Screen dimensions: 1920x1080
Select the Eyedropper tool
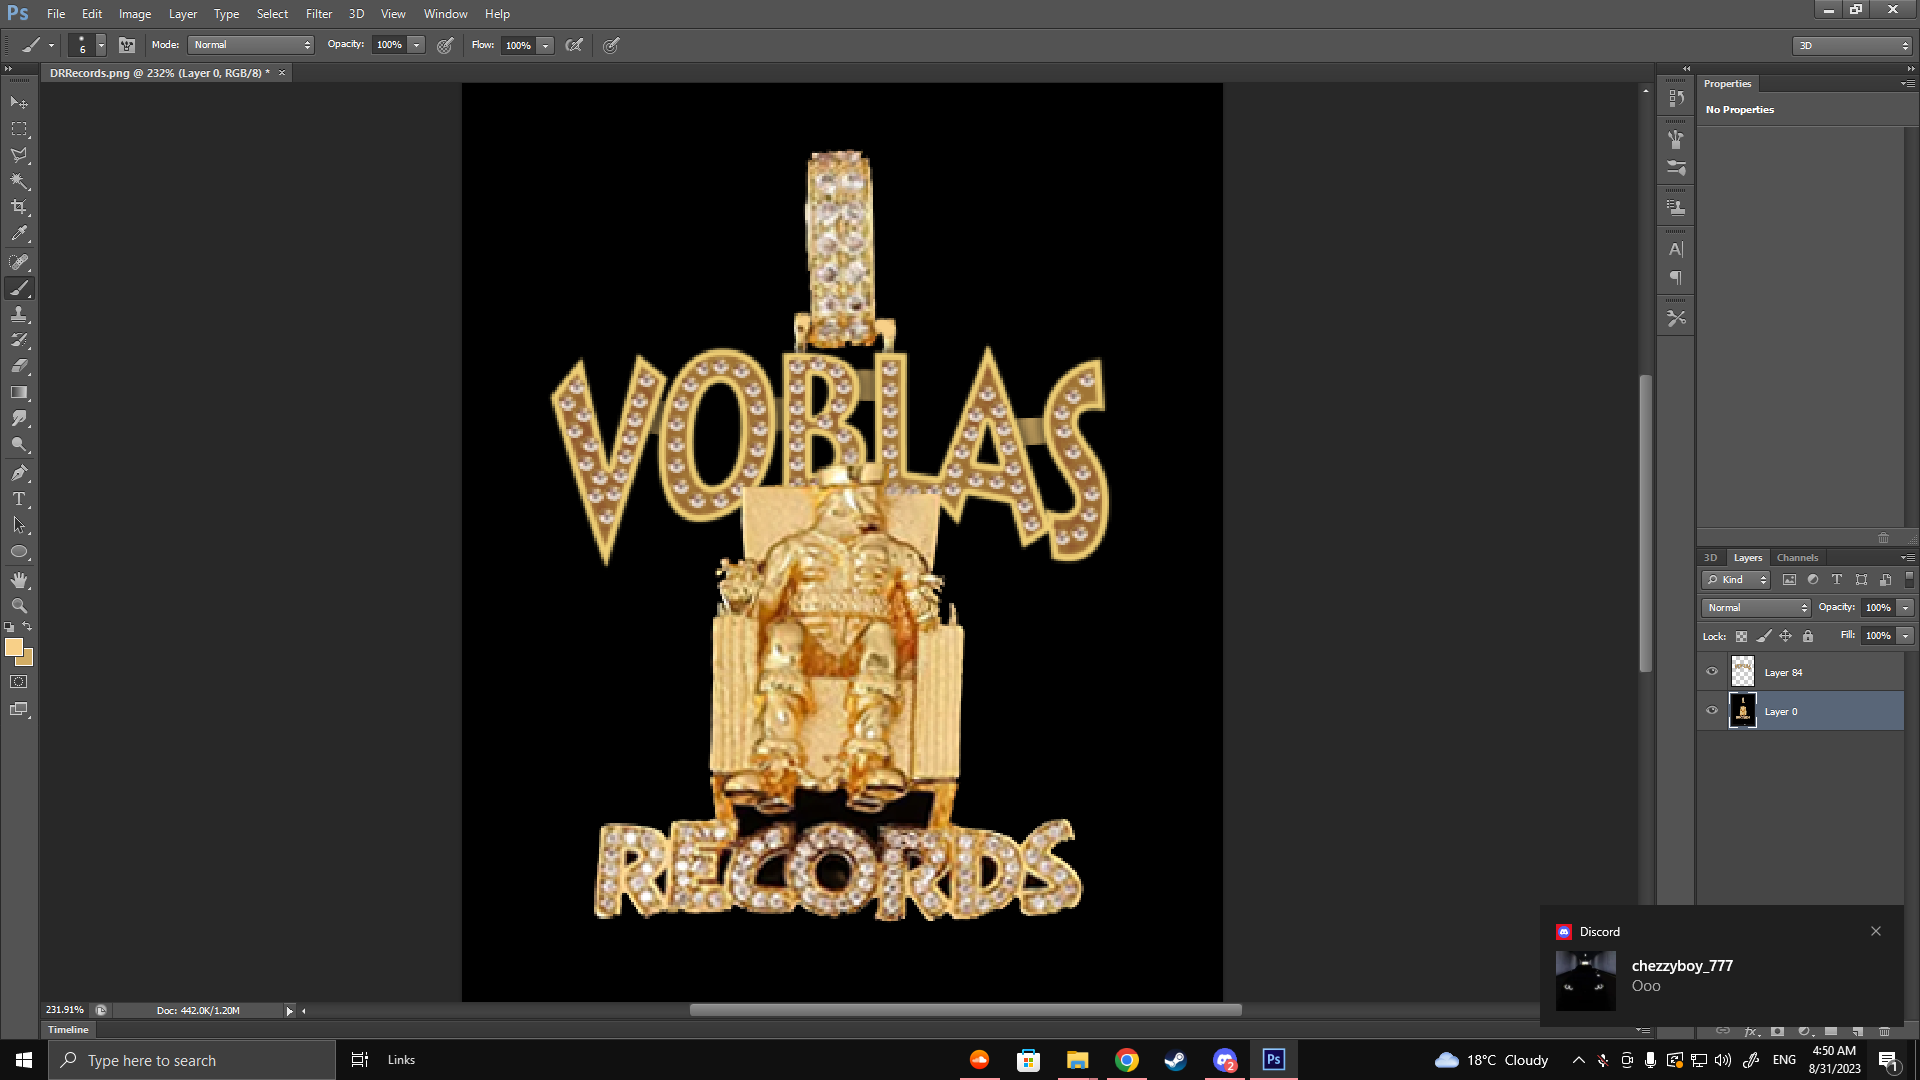pyautogui.click(x=19, y=234)
